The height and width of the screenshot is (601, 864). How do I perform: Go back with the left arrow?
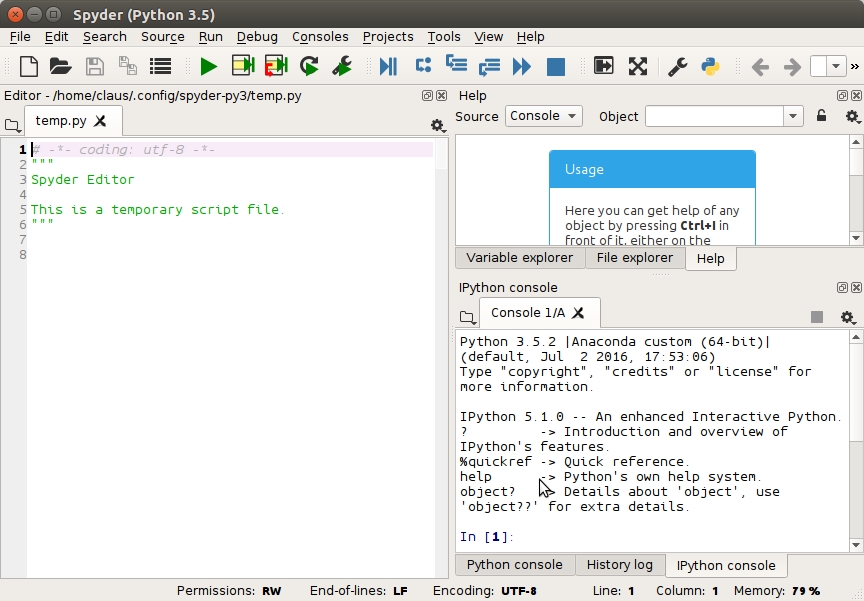pyautogui.click(x=760, y=67)
